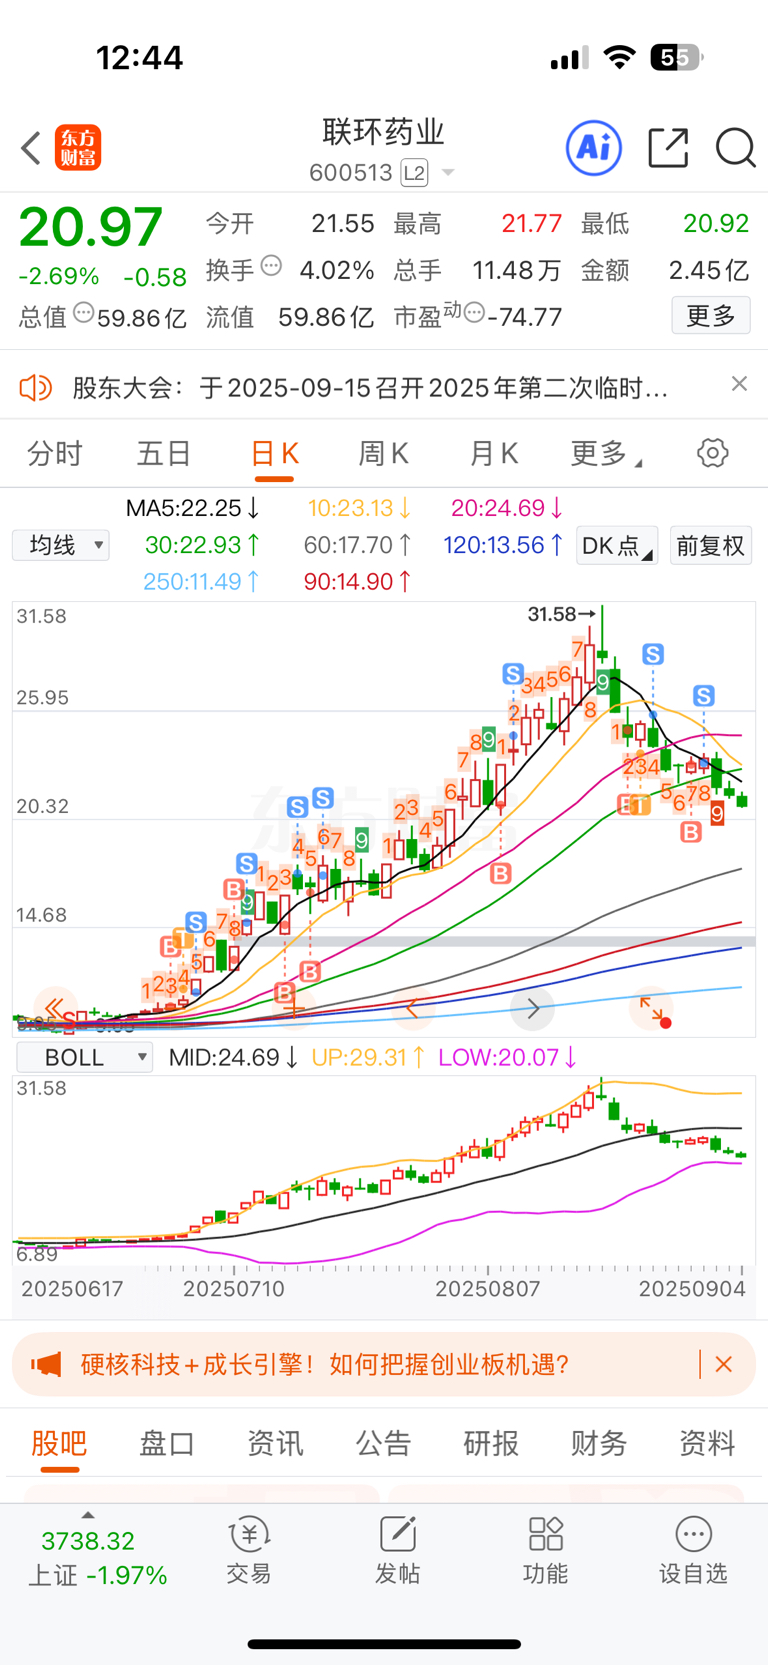Screen dimensions: 769x1665
Task: Dismiss the 股东大会 notice with X
Action: [x=739, y=384]
